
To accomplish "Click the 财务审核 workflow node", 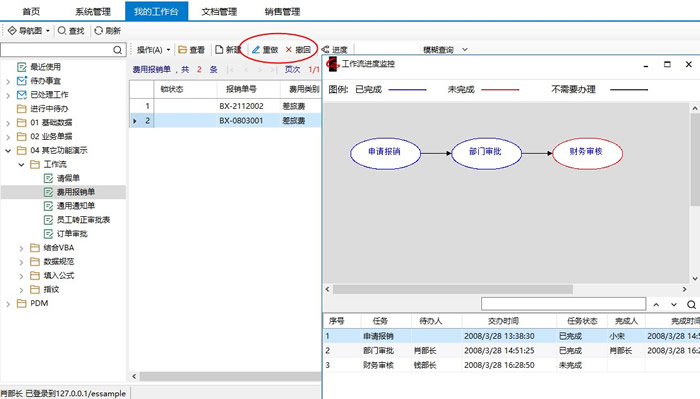I will tap(588, 153).
